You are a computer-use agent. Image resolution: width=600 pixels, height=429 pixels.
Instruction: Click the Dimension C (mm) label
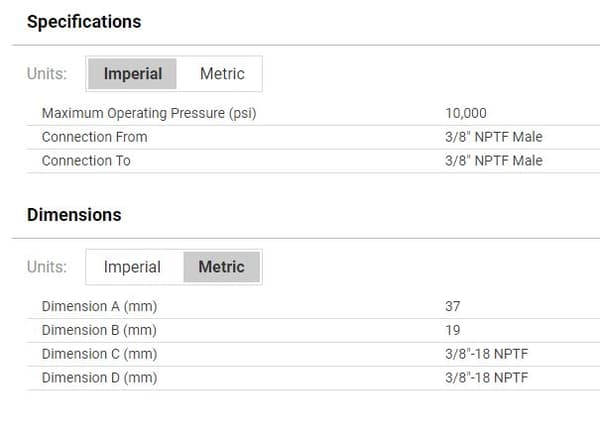click(99, 354)
